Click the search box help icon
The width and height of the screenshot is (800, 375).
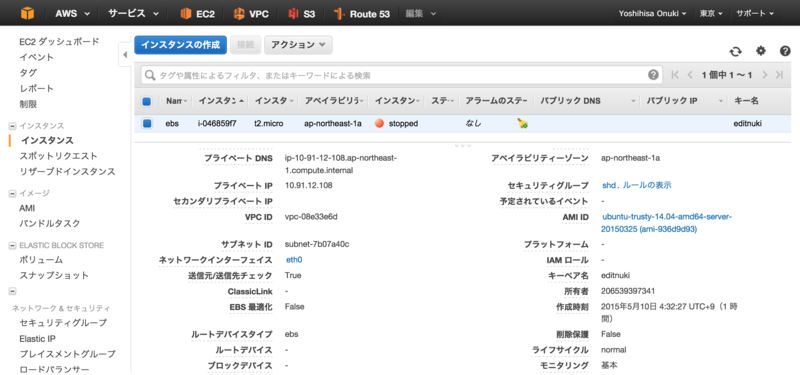click(x=653, y=75)
